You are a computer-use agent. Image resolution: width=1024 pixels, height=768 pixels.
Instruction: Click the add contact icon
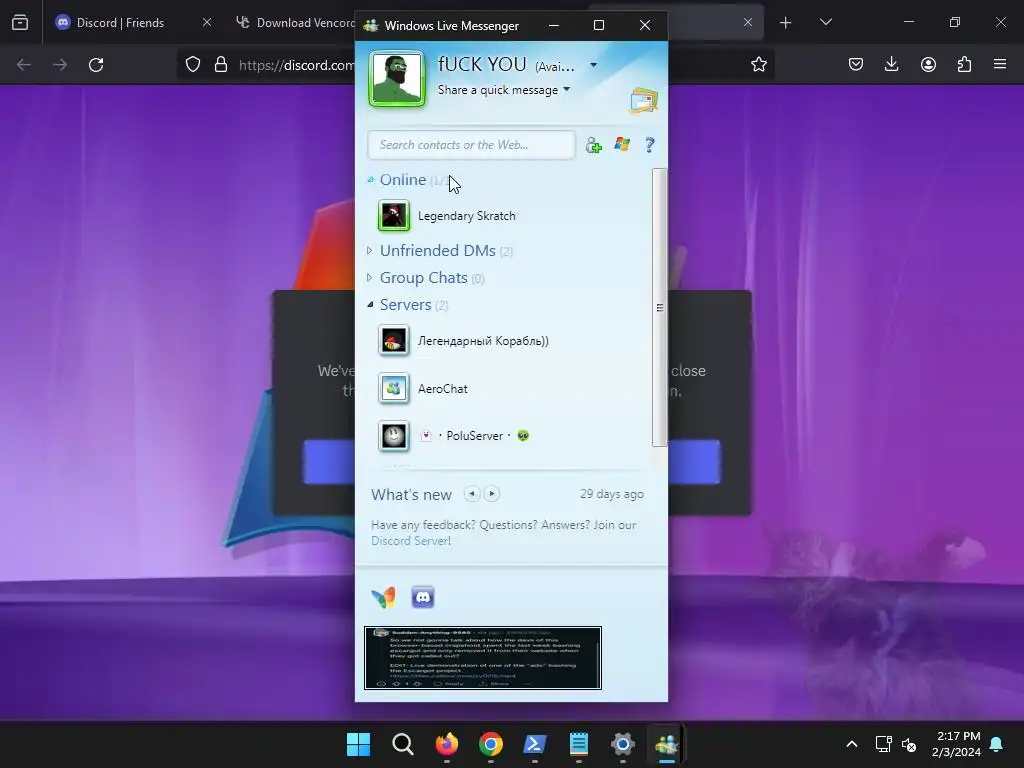click(593, 145)
